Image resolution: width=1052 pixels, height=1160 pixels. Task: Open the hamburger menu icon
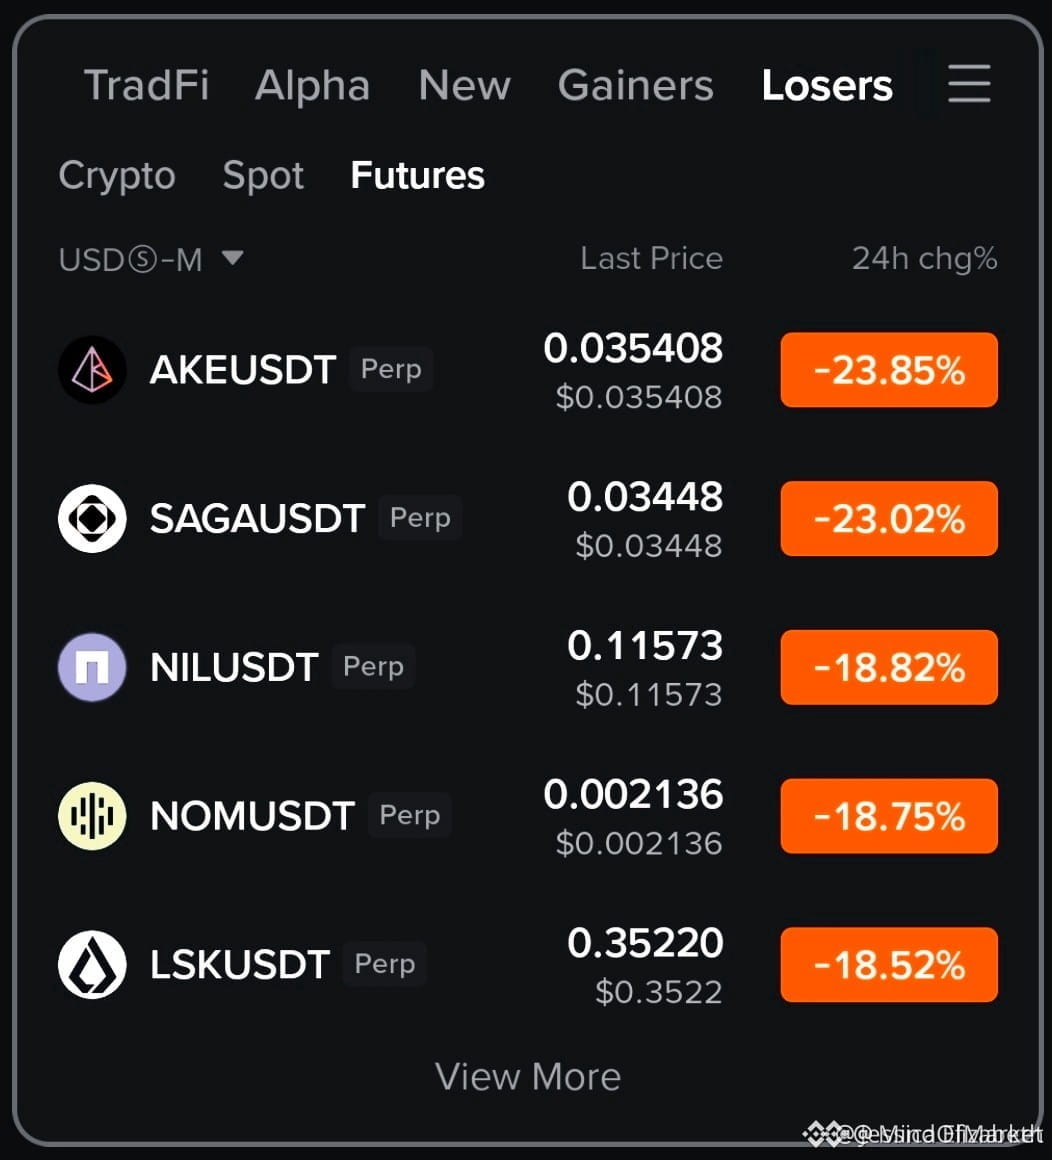coord(969,84)
